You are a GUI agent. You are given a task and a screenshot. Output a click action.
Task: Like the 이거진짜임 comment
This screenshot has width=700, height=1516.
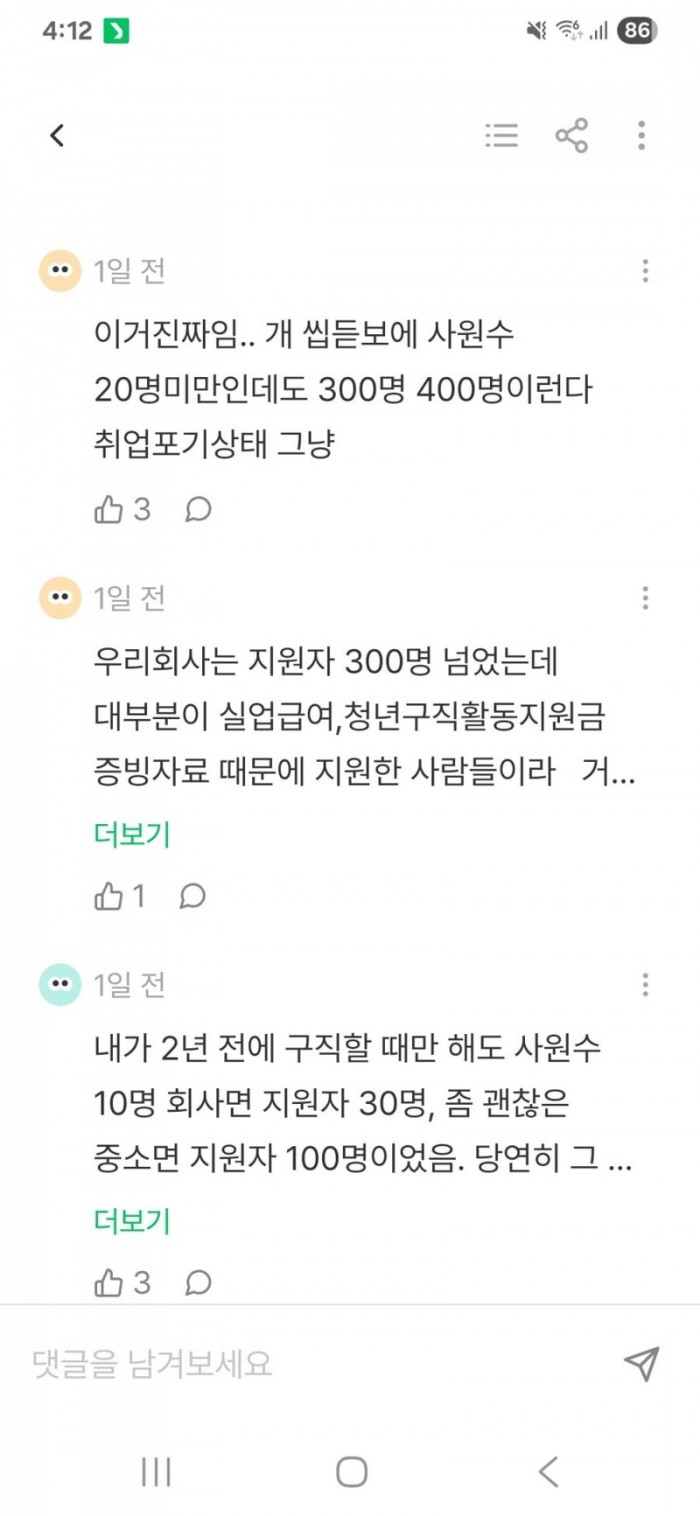coord(108,510)
